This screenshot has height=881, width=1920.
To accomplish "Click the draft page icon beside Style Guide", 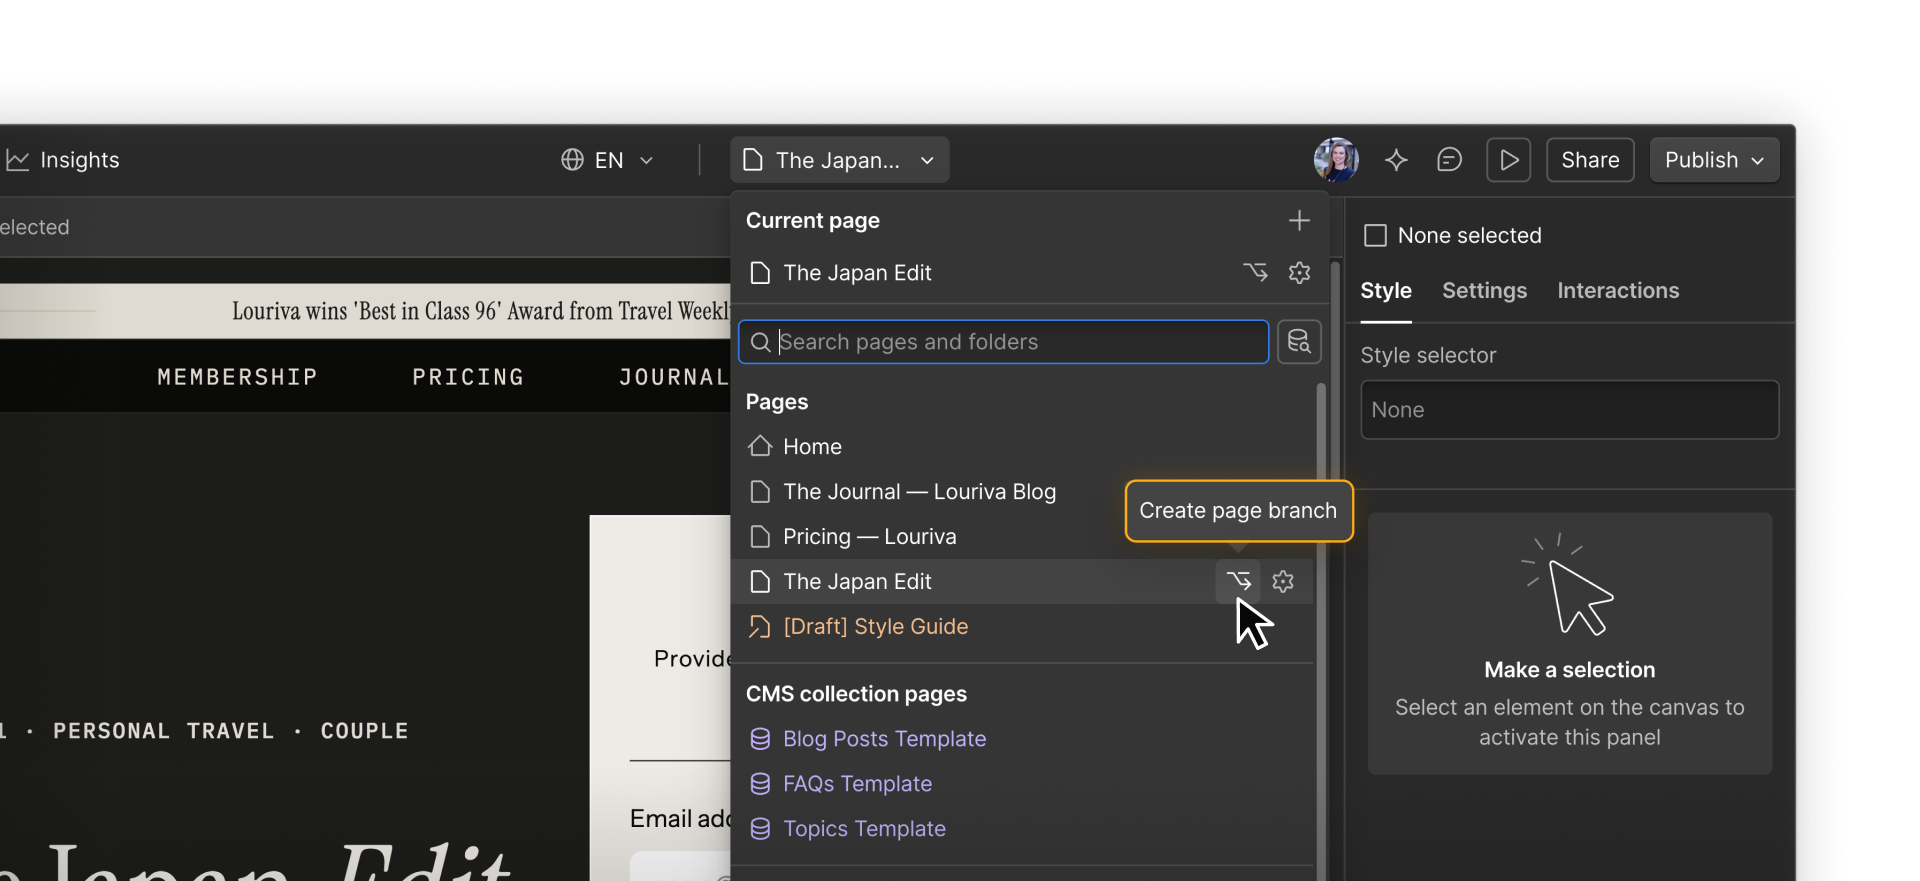I will click(x=760, y=627).
